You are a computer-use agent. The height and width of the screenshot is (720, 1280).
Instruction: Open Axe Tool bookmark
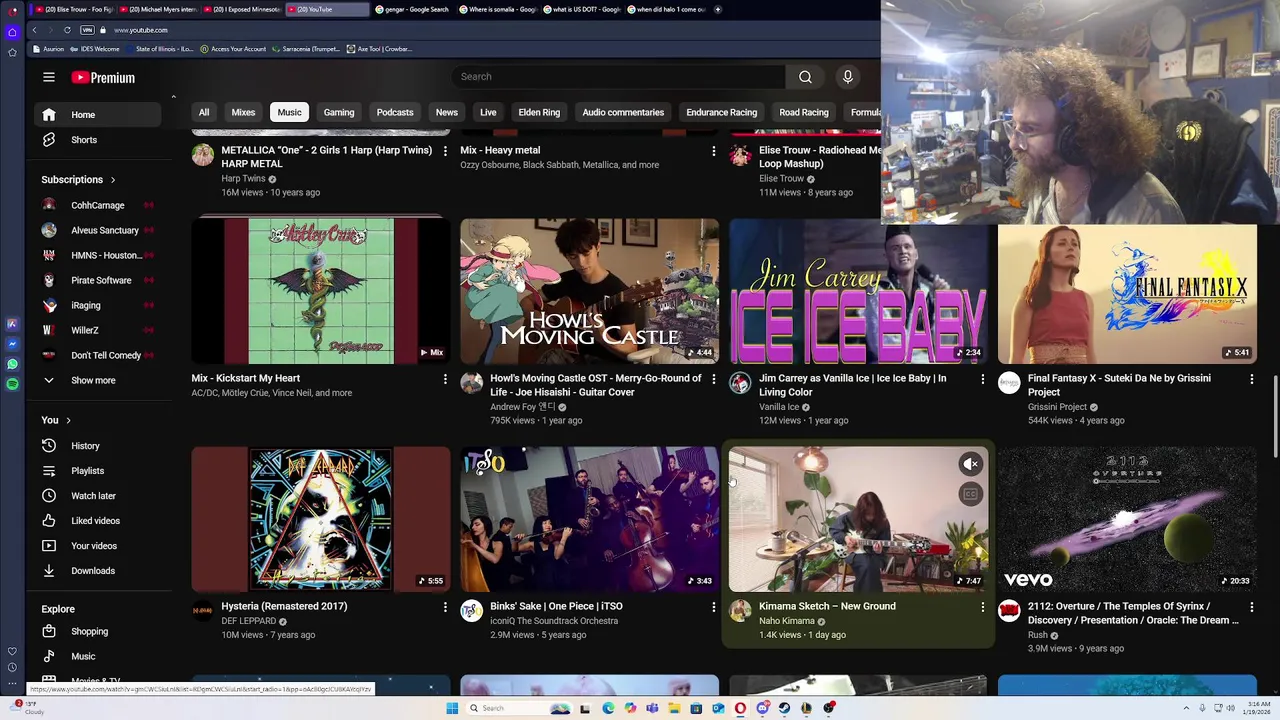click(x=379, y=49)
